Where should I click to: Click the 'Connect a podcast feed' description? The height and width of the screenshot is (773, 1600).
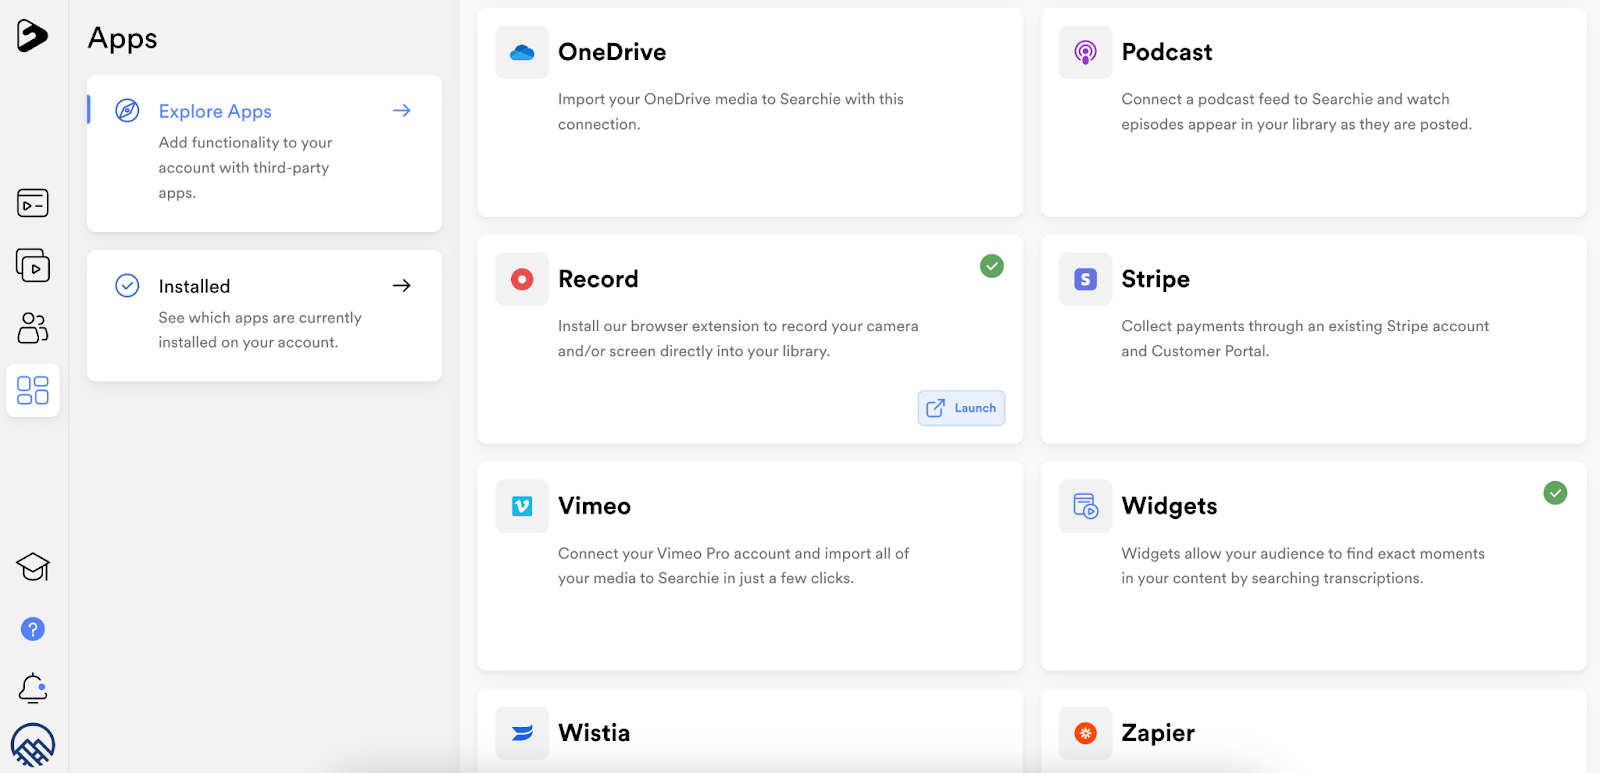tap(1296, 112)
